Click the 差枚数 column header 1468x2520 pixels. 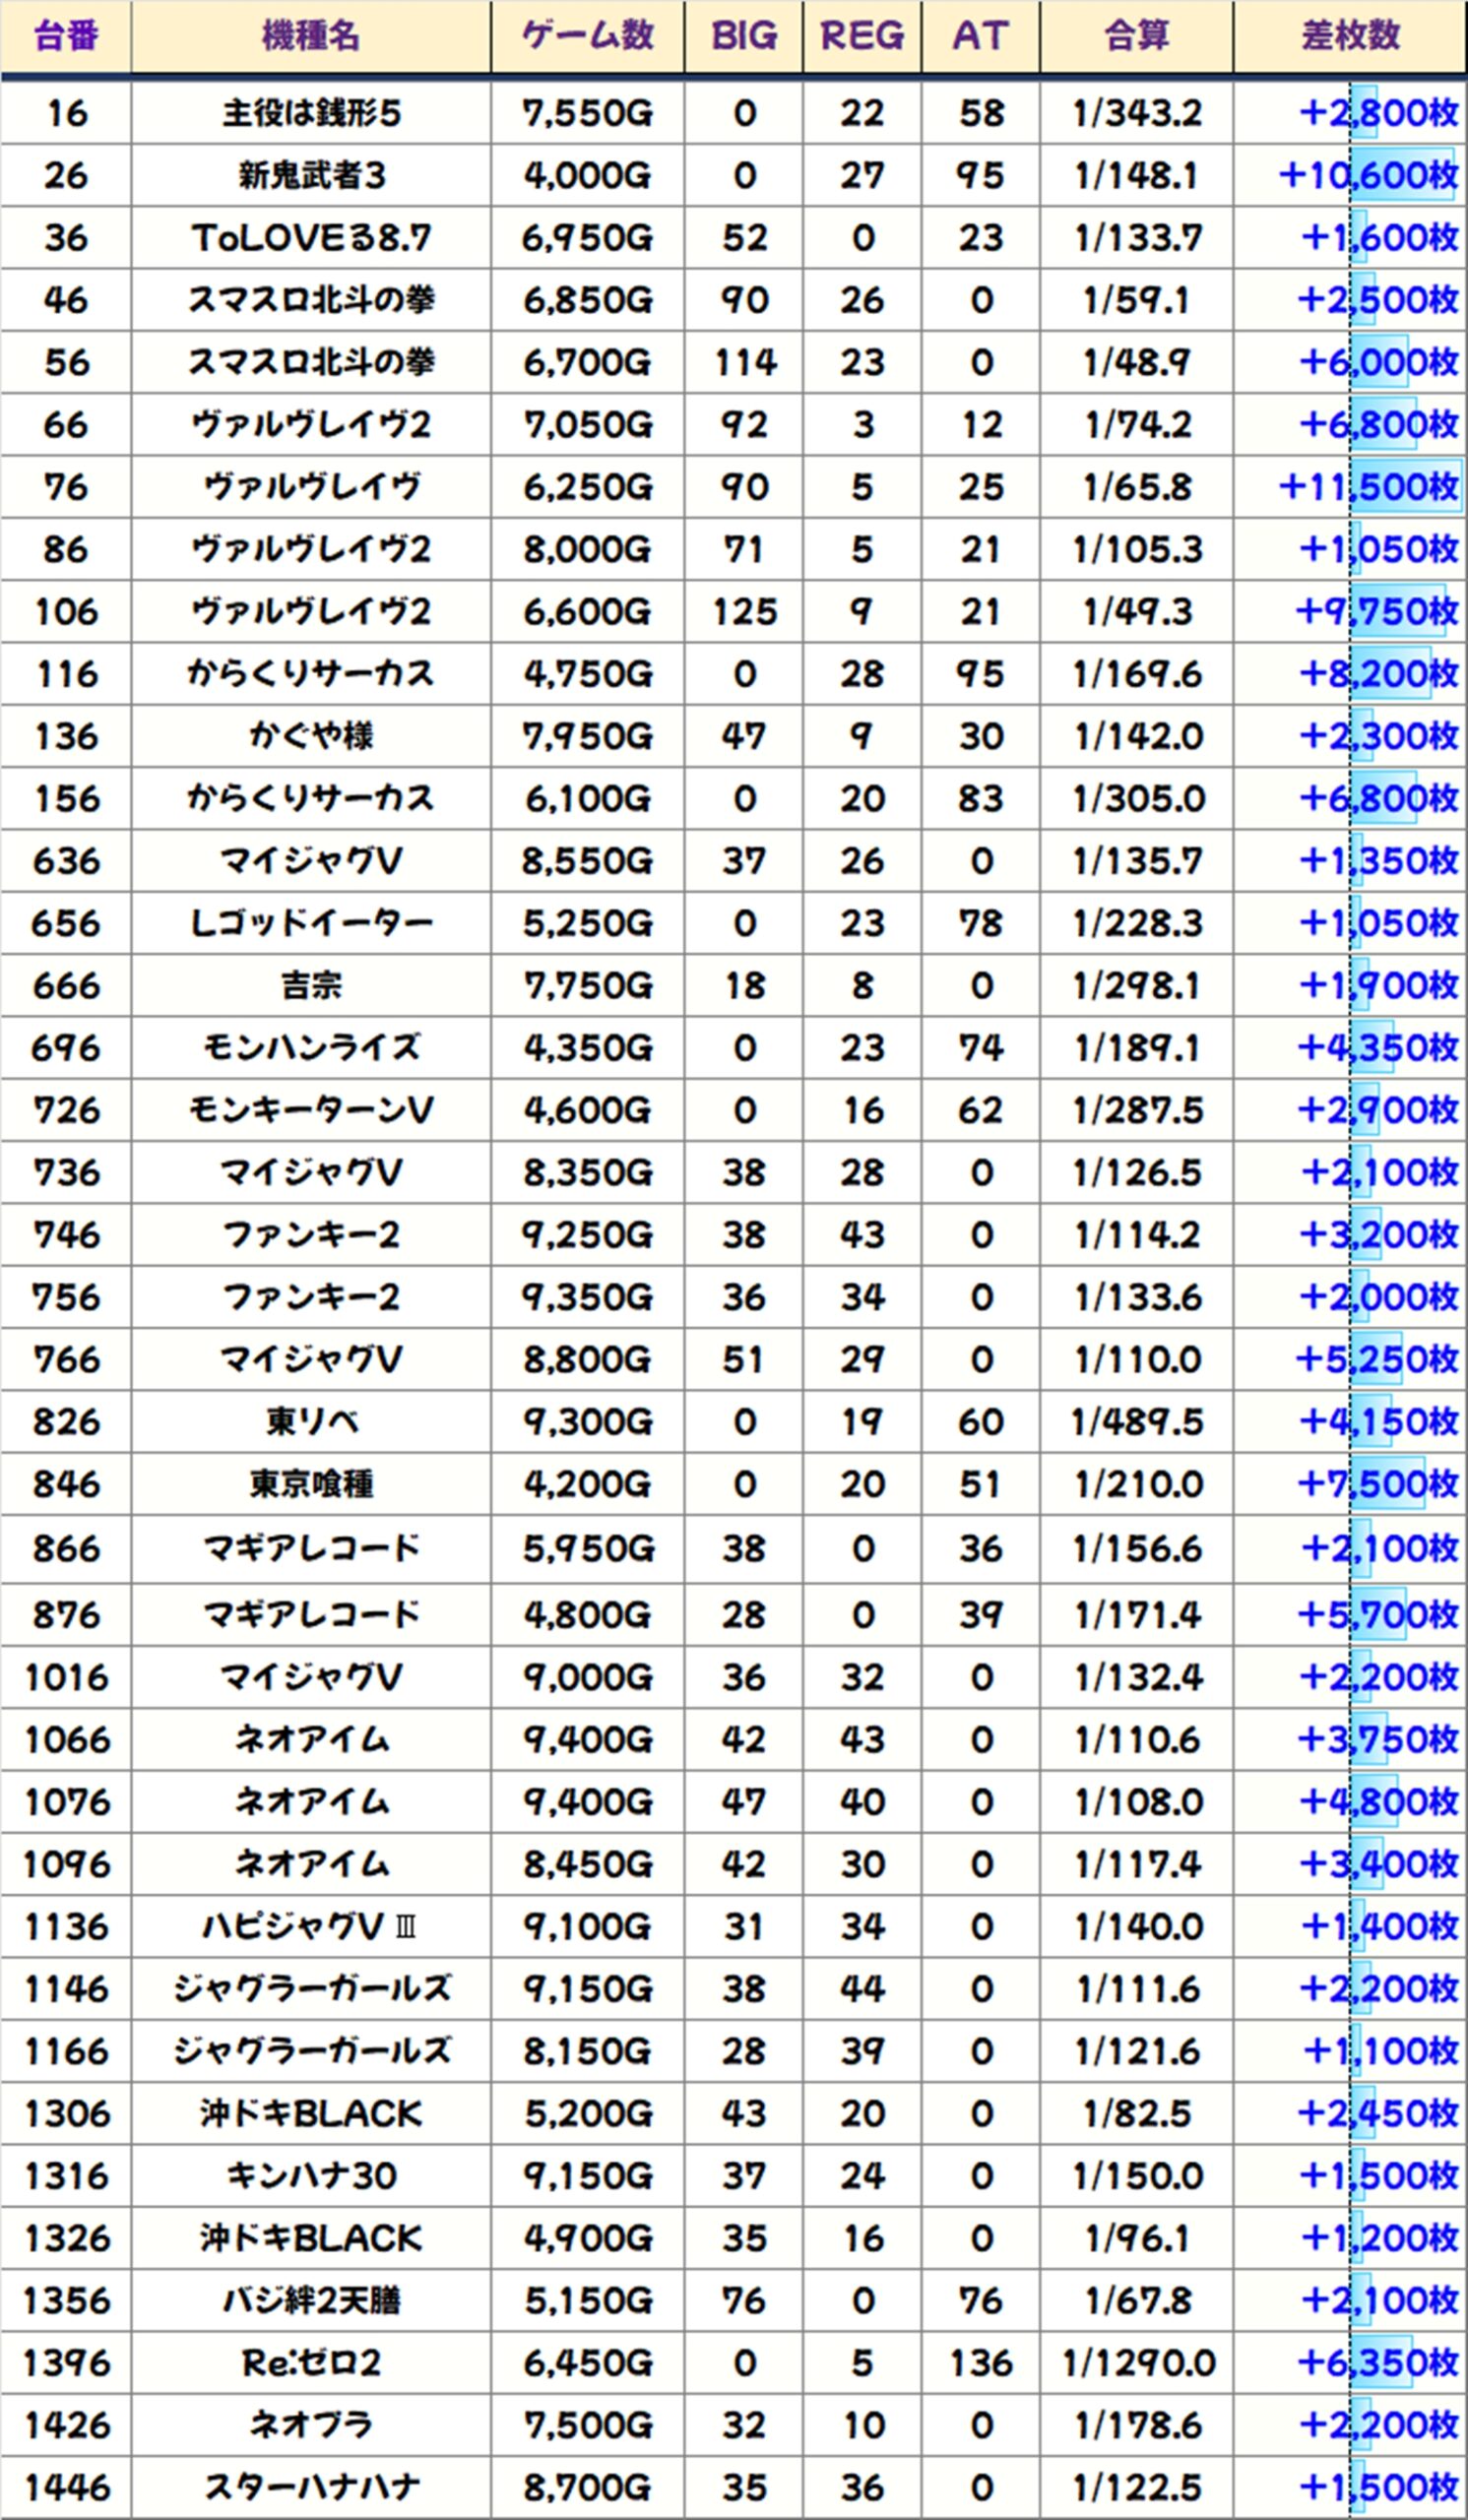click(1349, 37)
